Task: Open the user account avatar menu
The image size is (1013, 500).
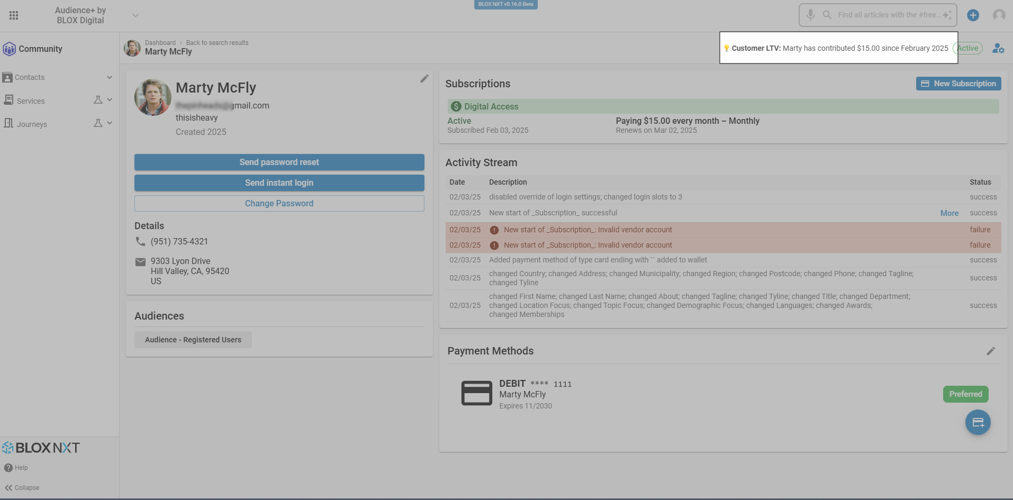Action: [999, 15]
